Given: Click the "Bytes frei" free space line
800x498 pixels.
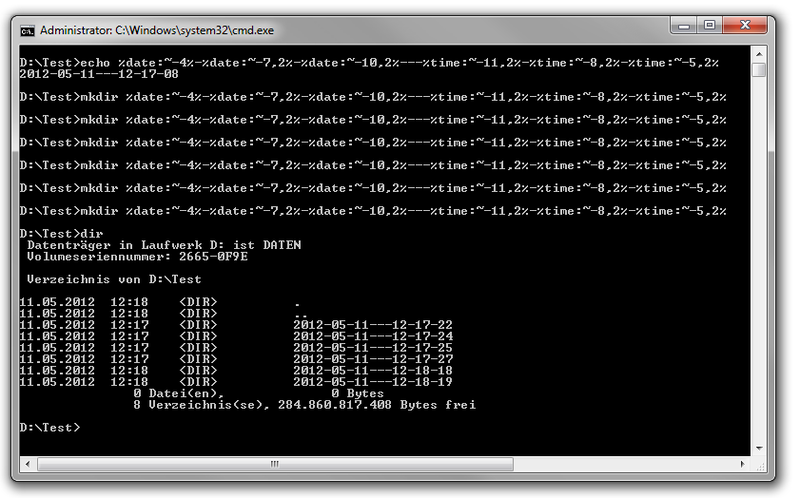Looking at the screenshot, I should tap(304, 404).
